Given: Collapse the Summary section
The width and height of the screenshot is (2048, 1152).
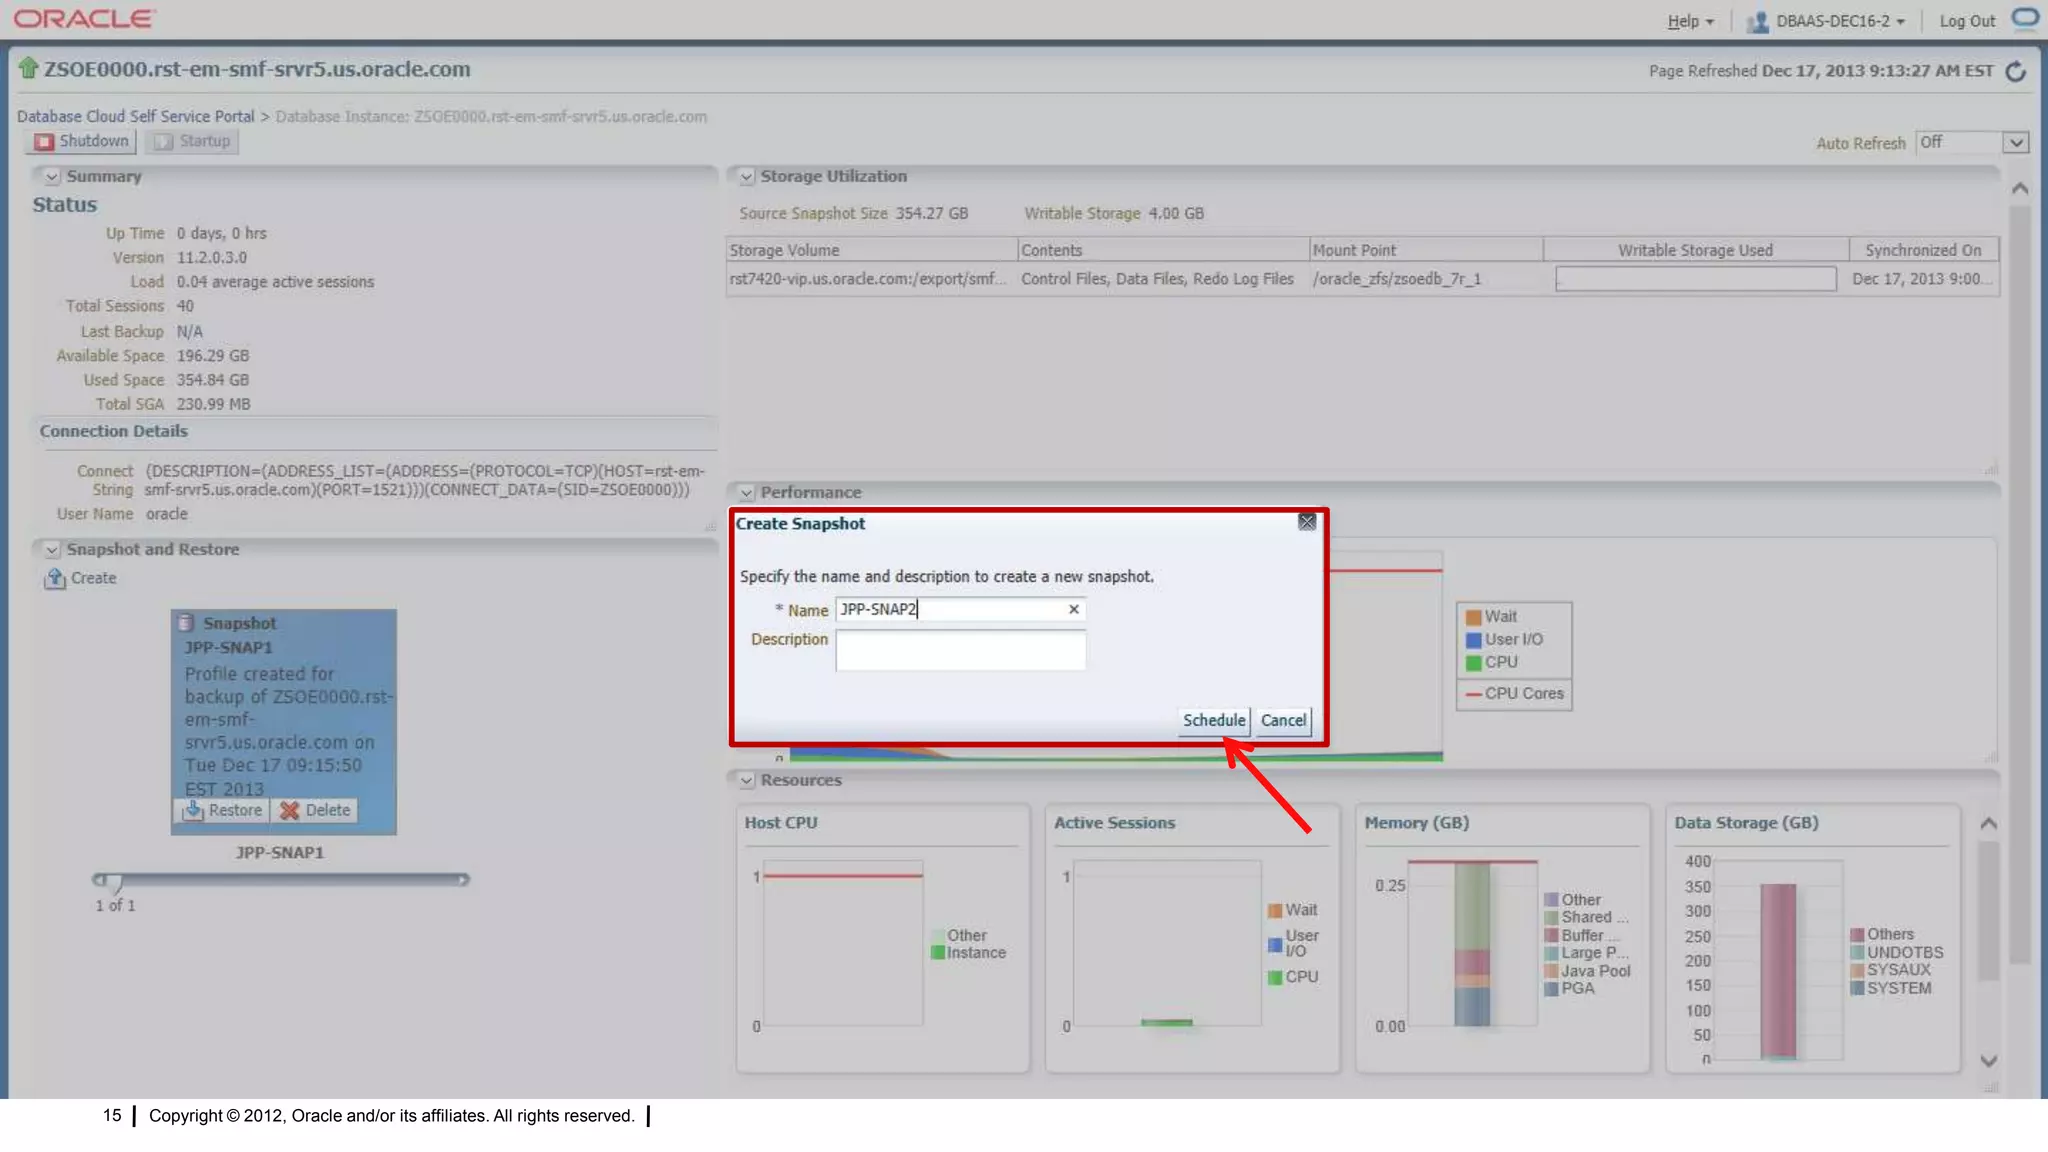Looking at the screenshot, I should (x=52, y=176).
